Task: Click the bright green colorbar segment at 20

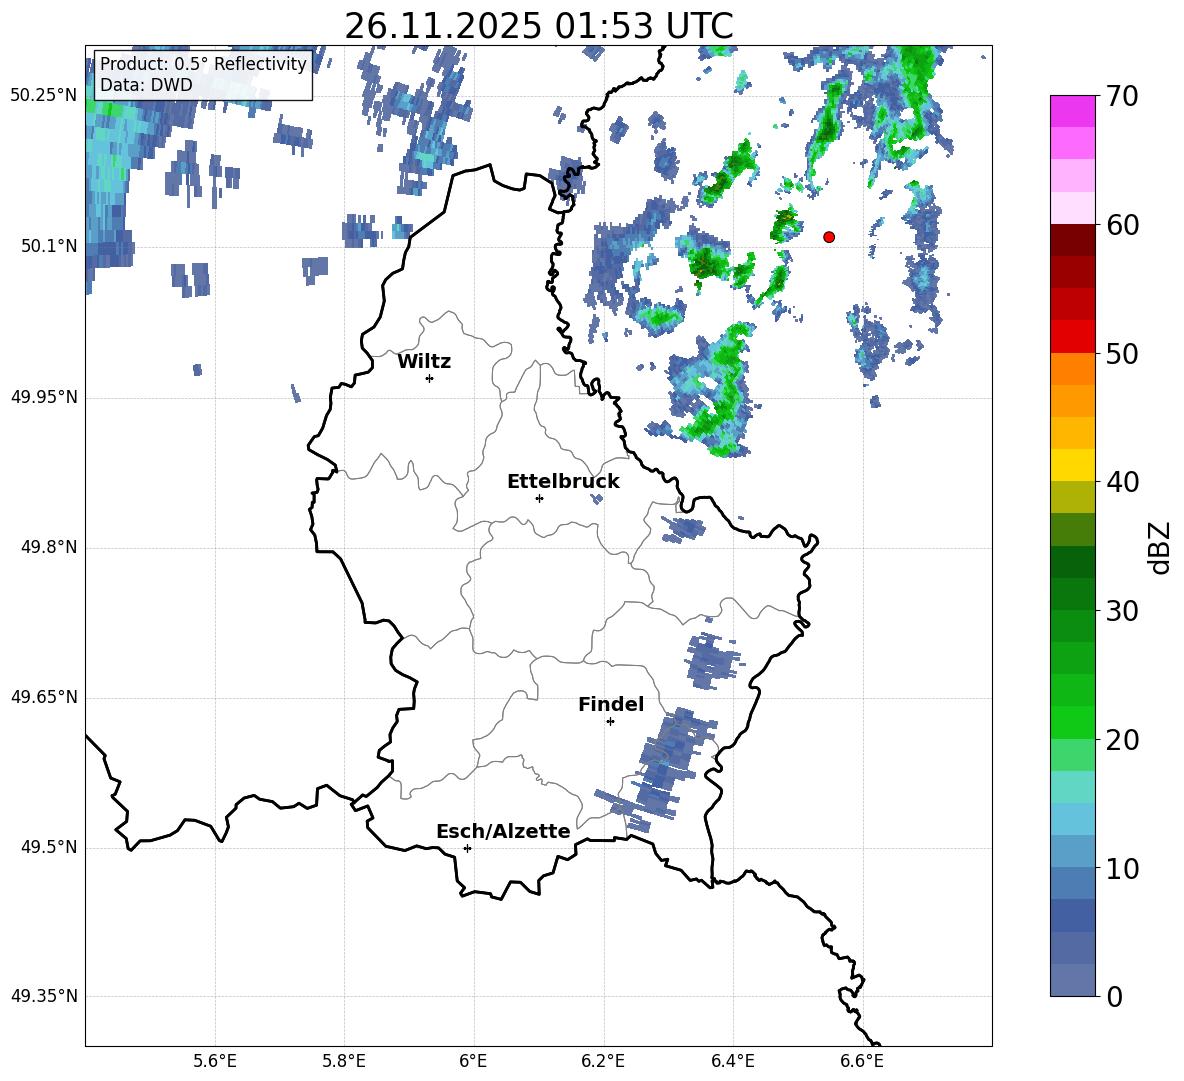Action: click(1073, 722)
